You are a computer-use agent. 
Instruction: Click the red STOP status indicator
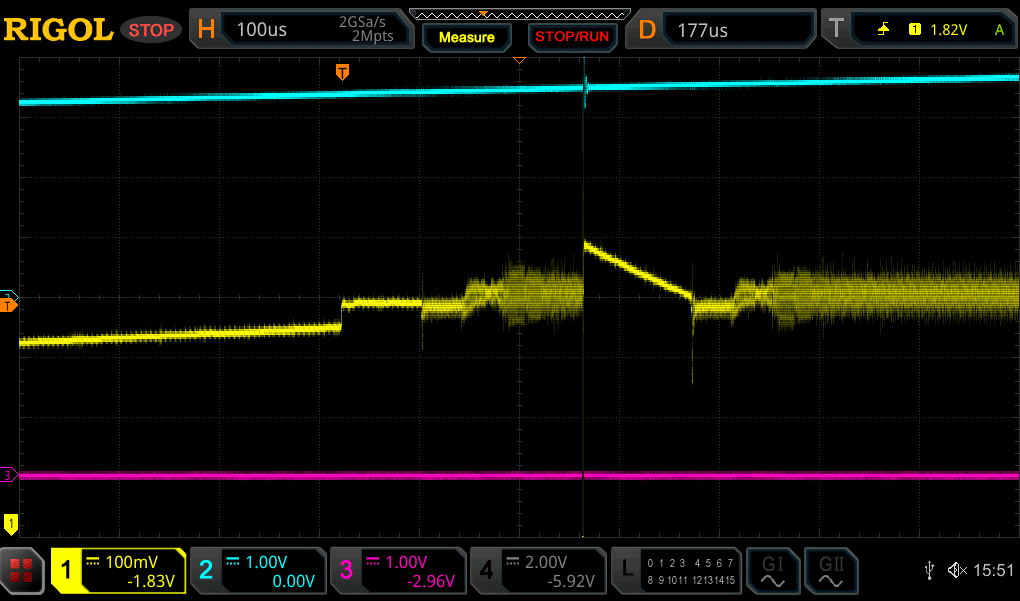151,30
